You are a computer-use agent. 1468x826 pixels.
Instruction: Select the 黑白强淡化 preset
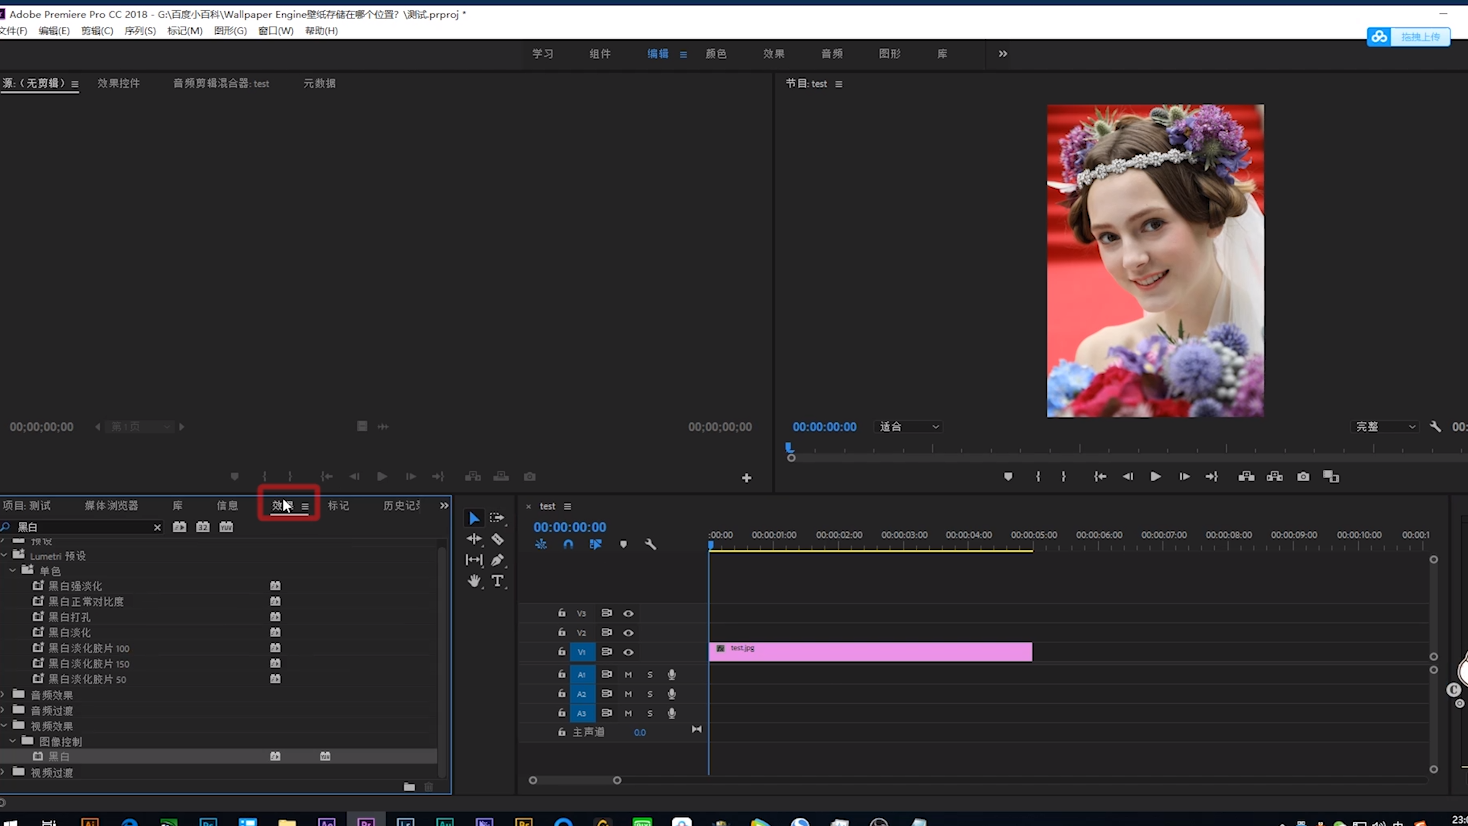pos(75,586)
